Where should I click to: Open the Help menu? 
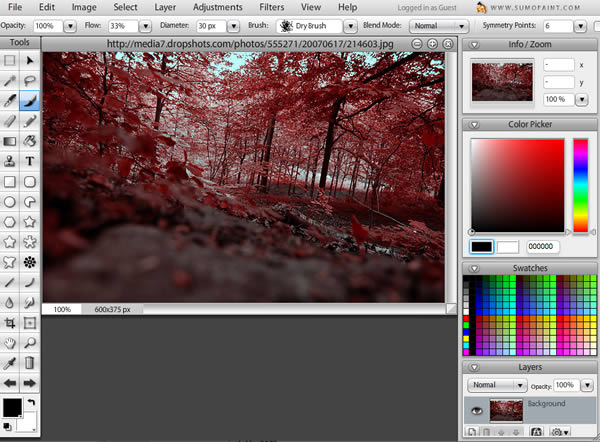tap(347, 7)
